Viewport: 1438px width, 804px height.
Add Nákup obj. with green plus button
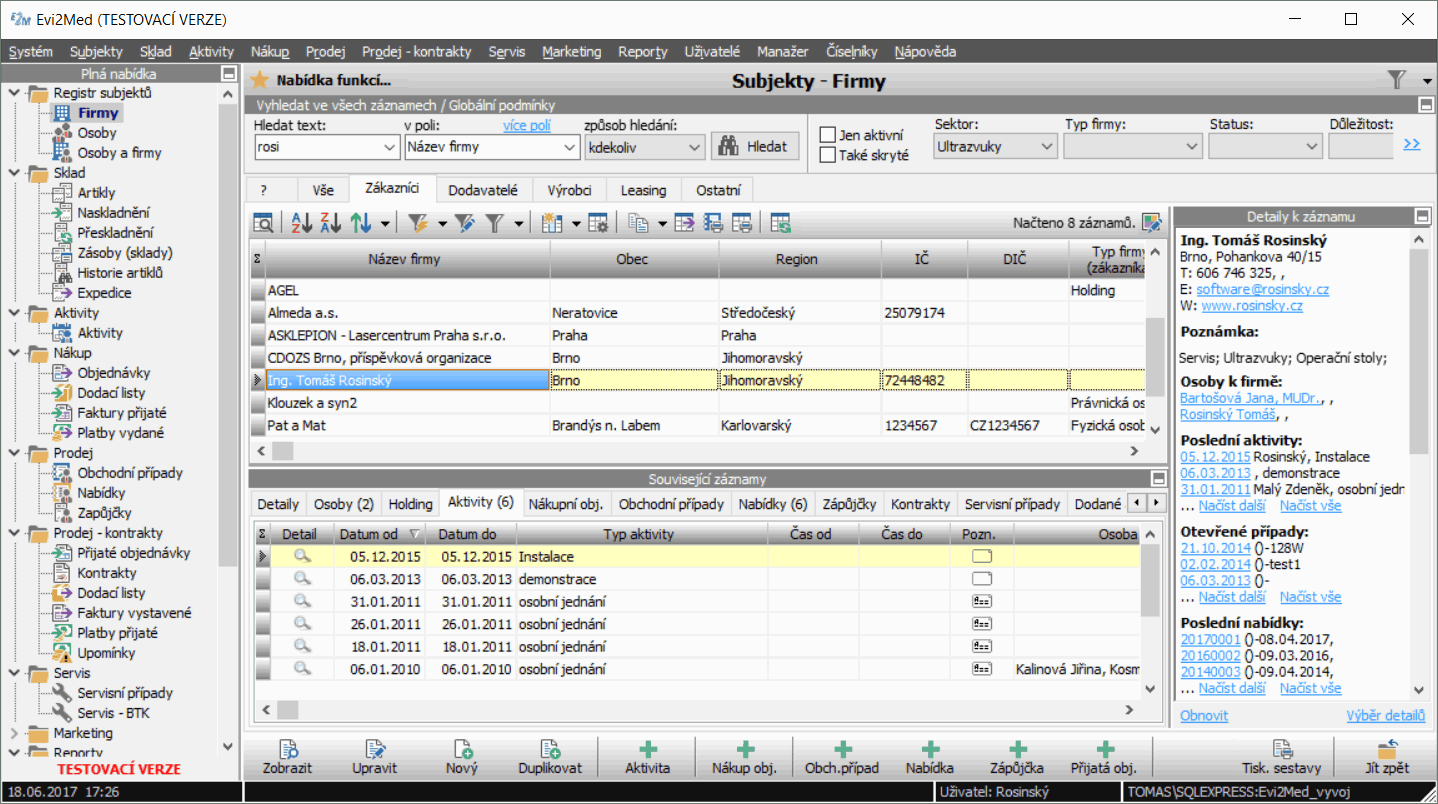coord(744,758)
